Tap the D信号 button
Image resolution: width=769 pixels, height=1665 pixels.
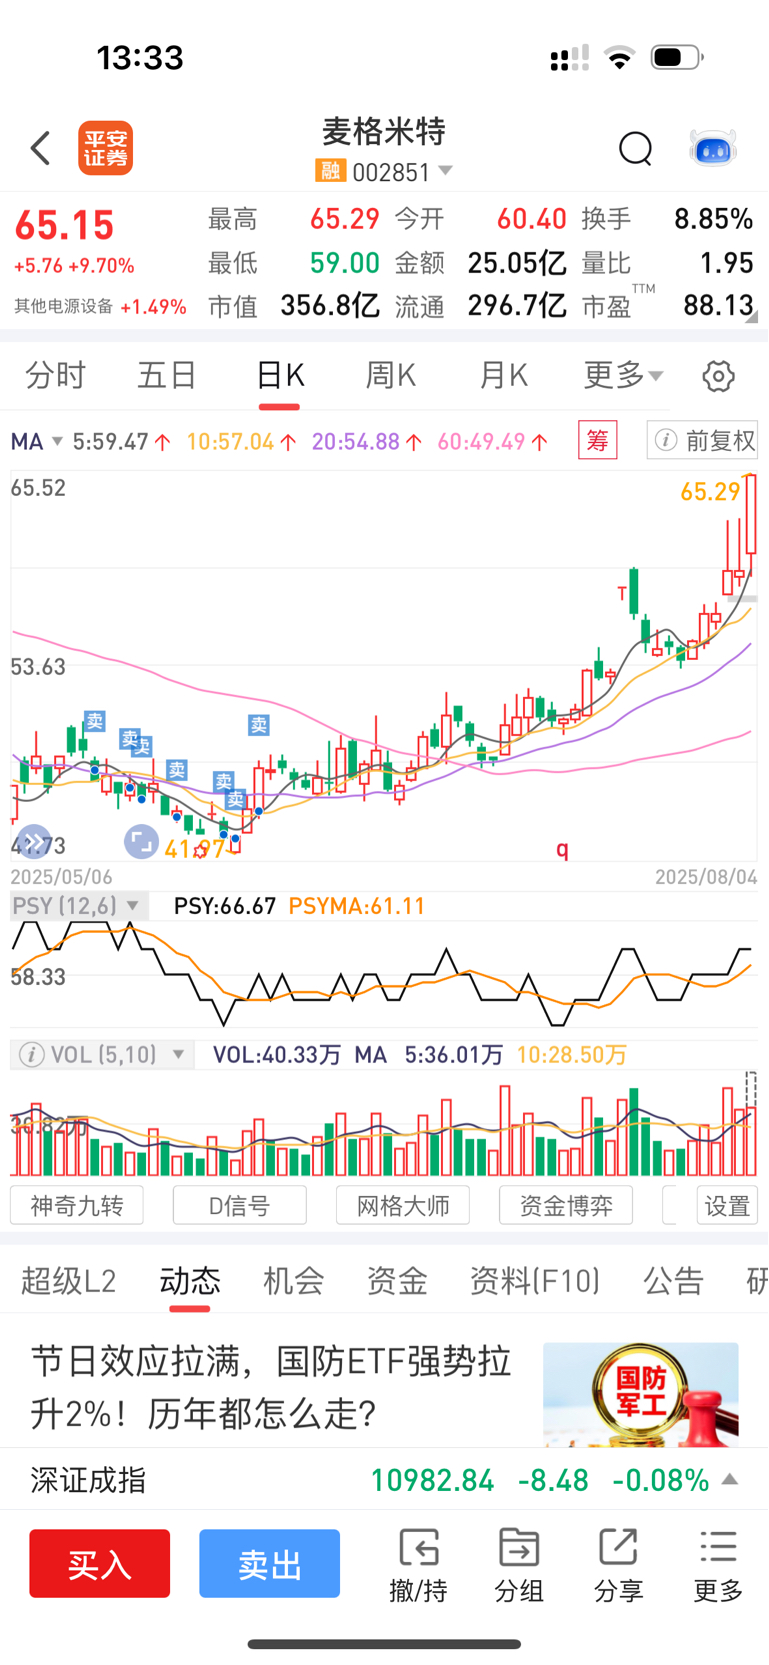240,1205
